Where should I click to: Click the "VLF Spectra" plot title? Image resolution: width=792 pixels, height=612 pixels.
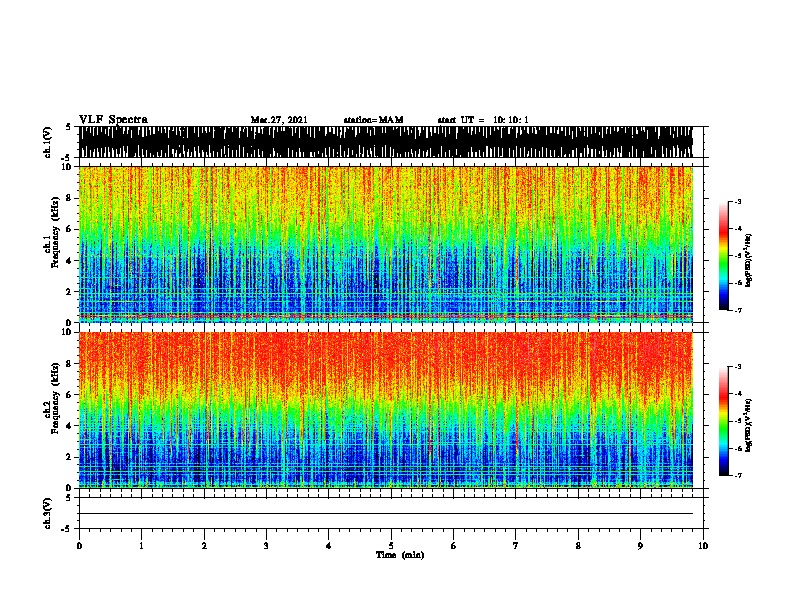113,119
